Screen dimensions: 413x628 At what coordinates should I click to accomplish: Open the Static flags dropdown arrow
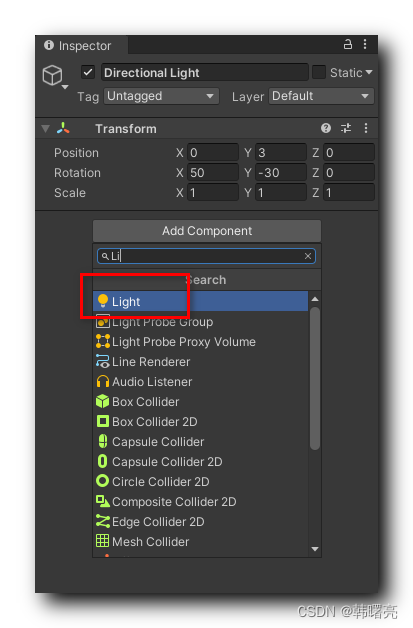369,72
